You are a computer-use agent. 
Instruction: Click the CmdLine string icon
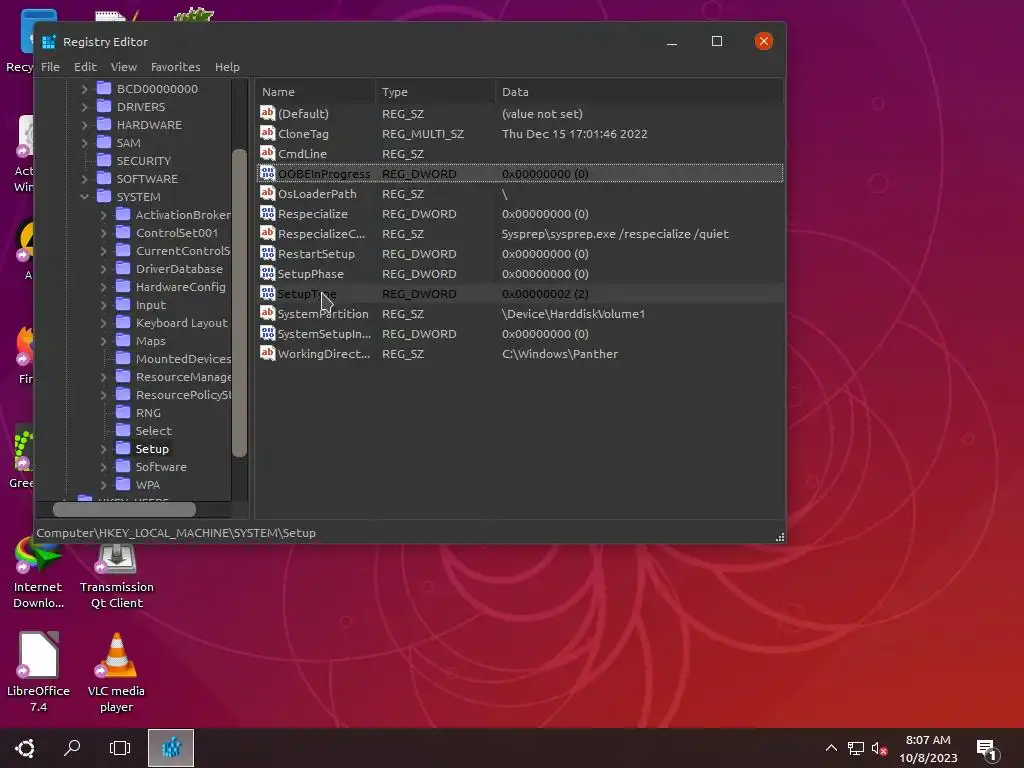tap(267, 153)
